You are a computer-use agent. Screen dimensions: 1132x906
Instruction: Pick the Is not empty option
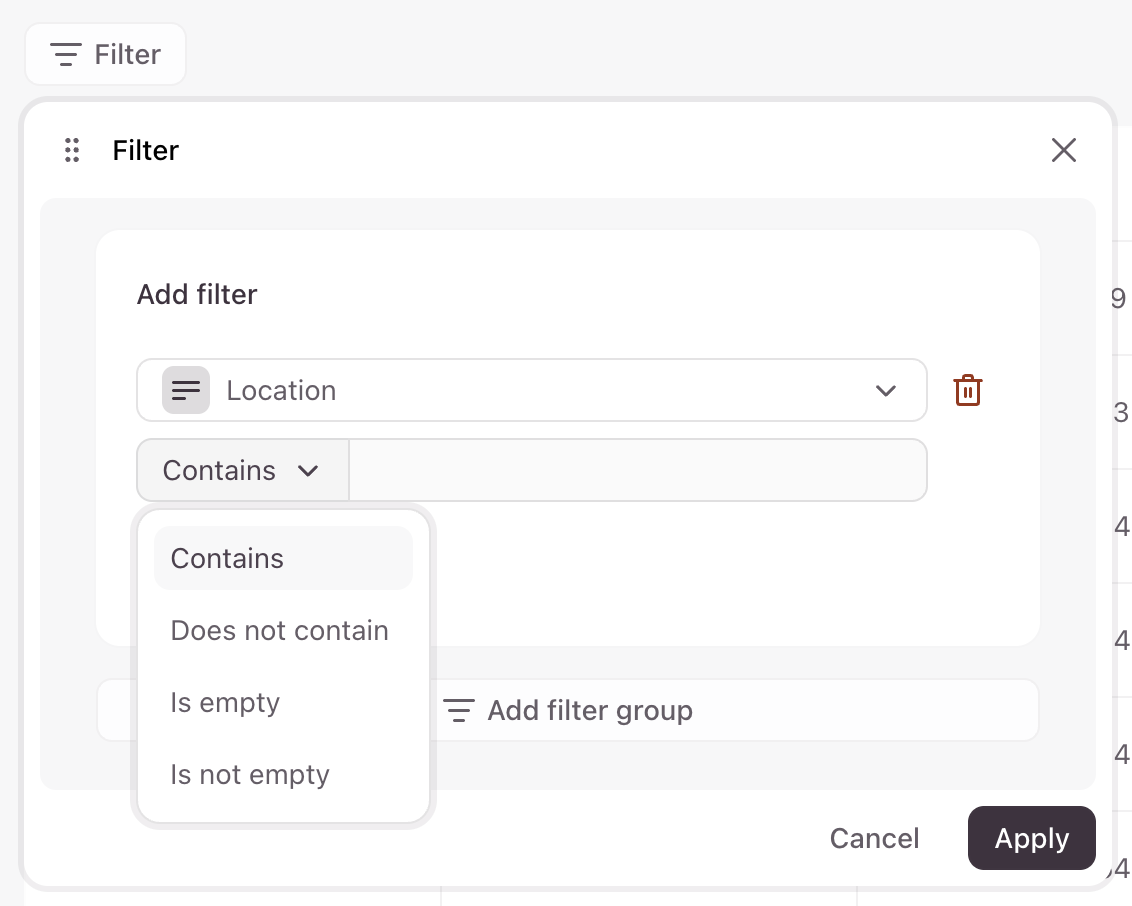point(250,774)
